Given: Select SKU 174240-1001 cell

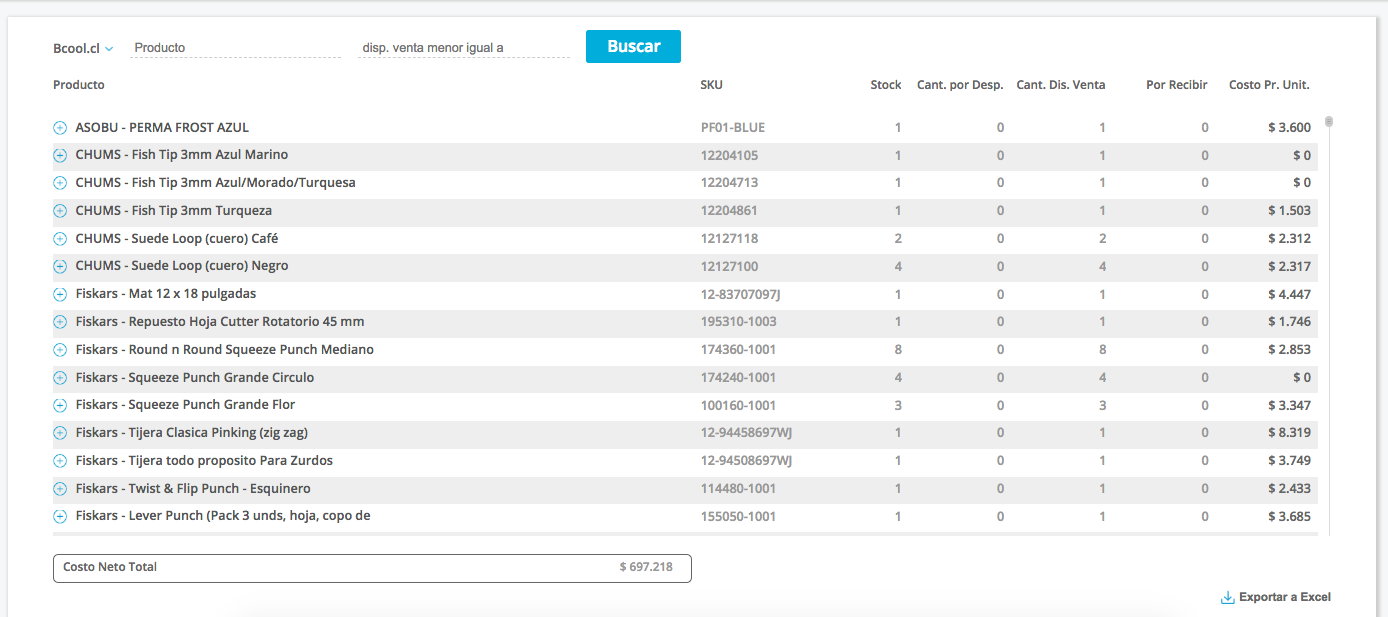Looking at the screenshot, I should coord(738,378).
